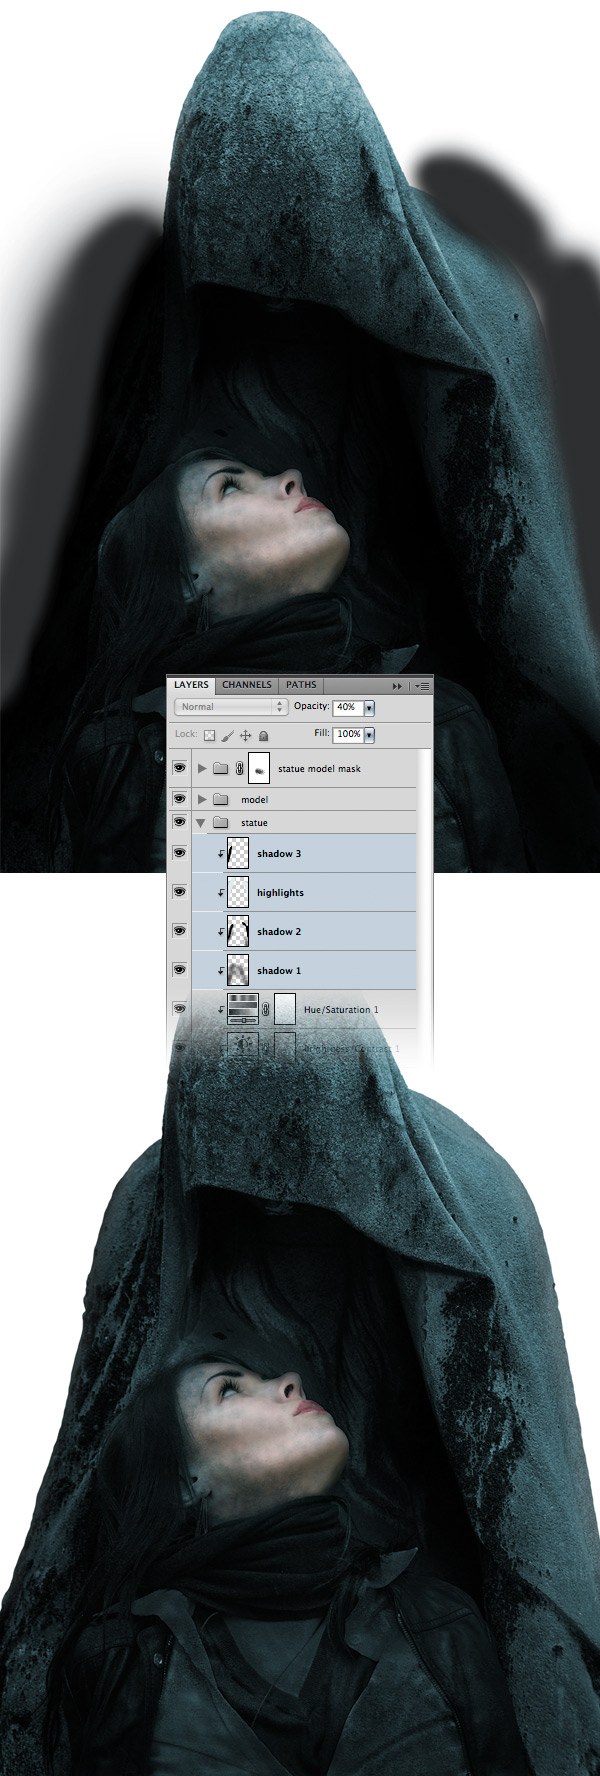
Task: Click the link icon on statue model mask
Action: point(239,769)
